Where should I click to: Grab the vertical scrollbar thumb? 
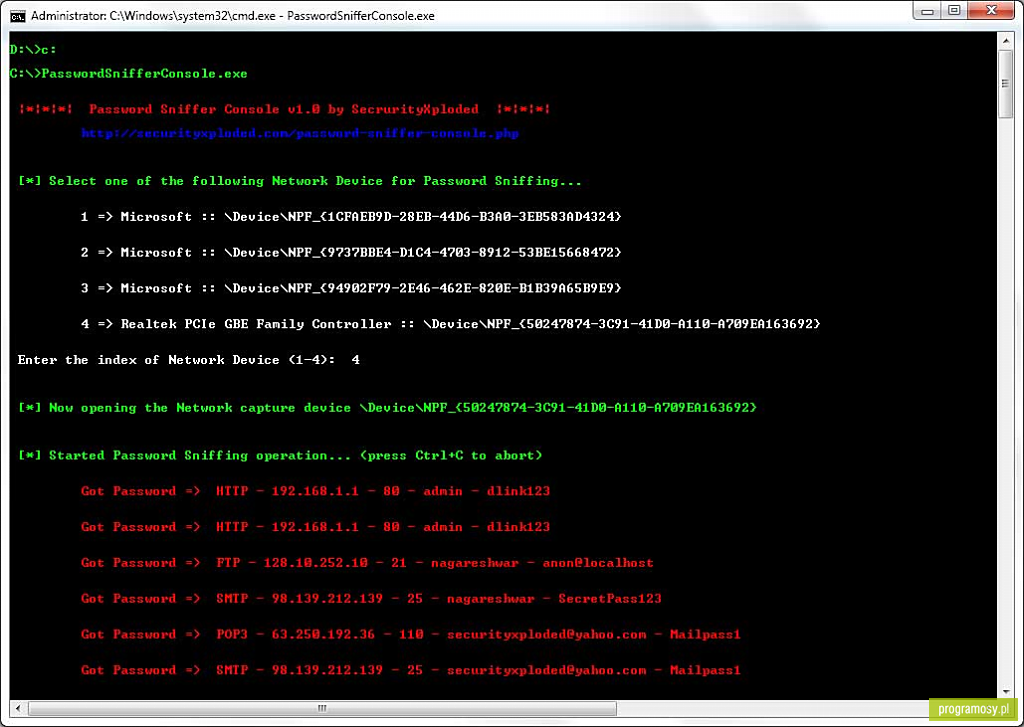(x=1006, y=84)
